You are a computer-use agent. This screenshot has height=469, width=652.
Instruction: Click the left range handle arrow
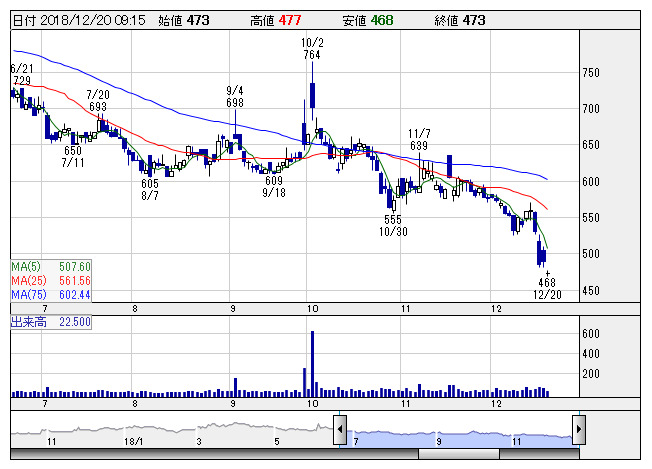(x=340, y=428)
